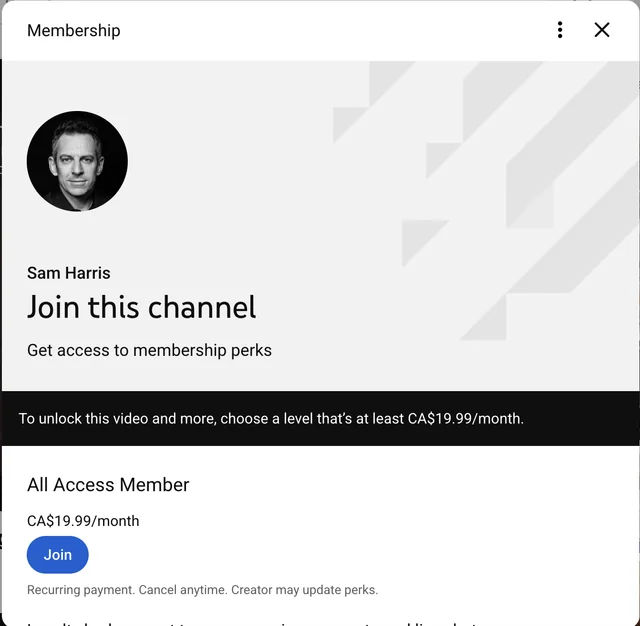This screenshot has height=626, width=640.
Task: Click the Creator may update perks phrase
Action: tap(304, 590)
